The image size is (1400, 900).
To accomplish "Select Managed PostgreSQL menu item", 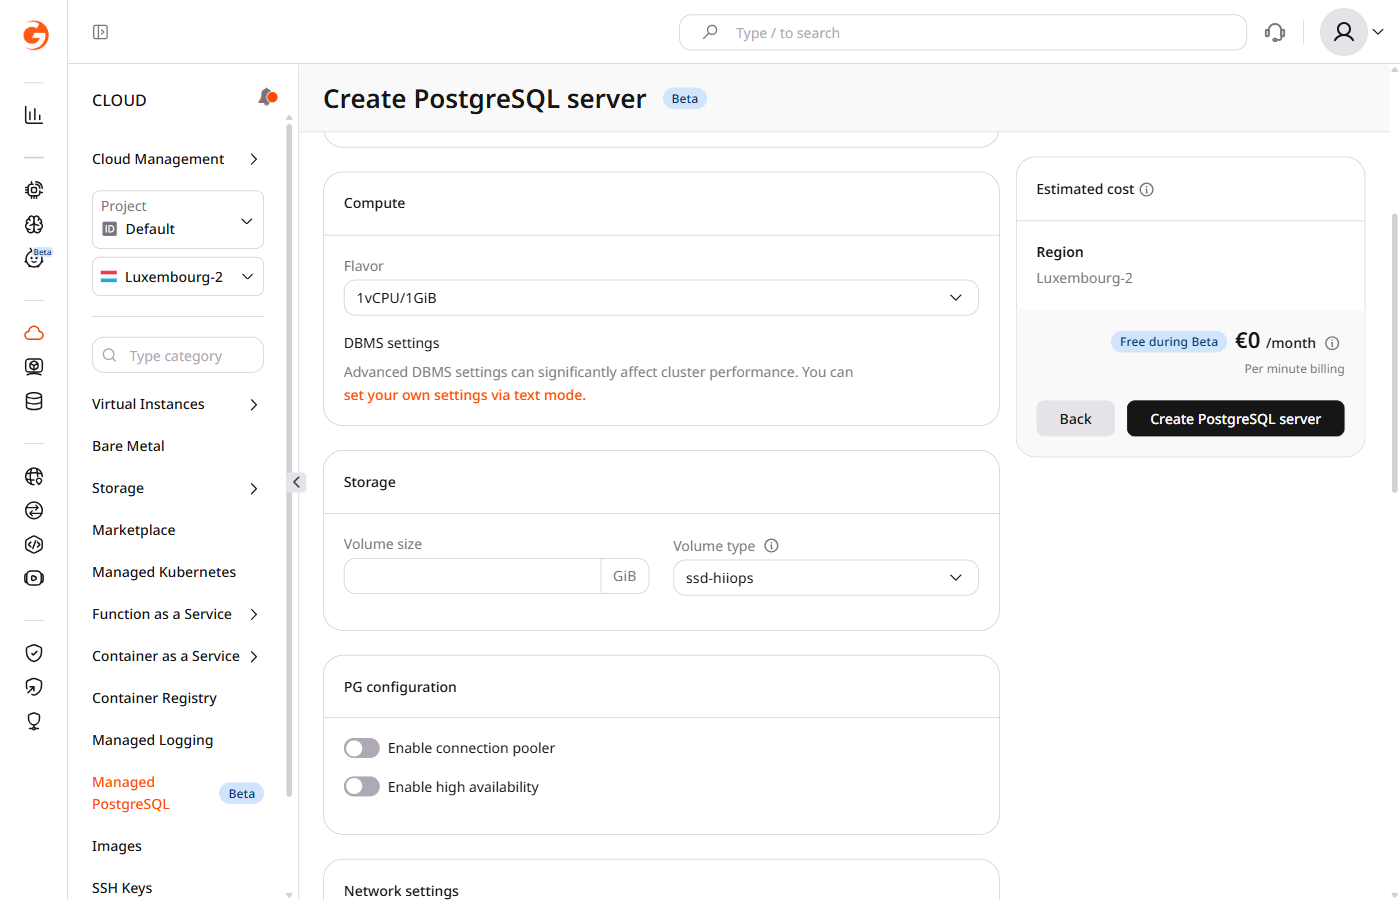I will pos(177,793).
